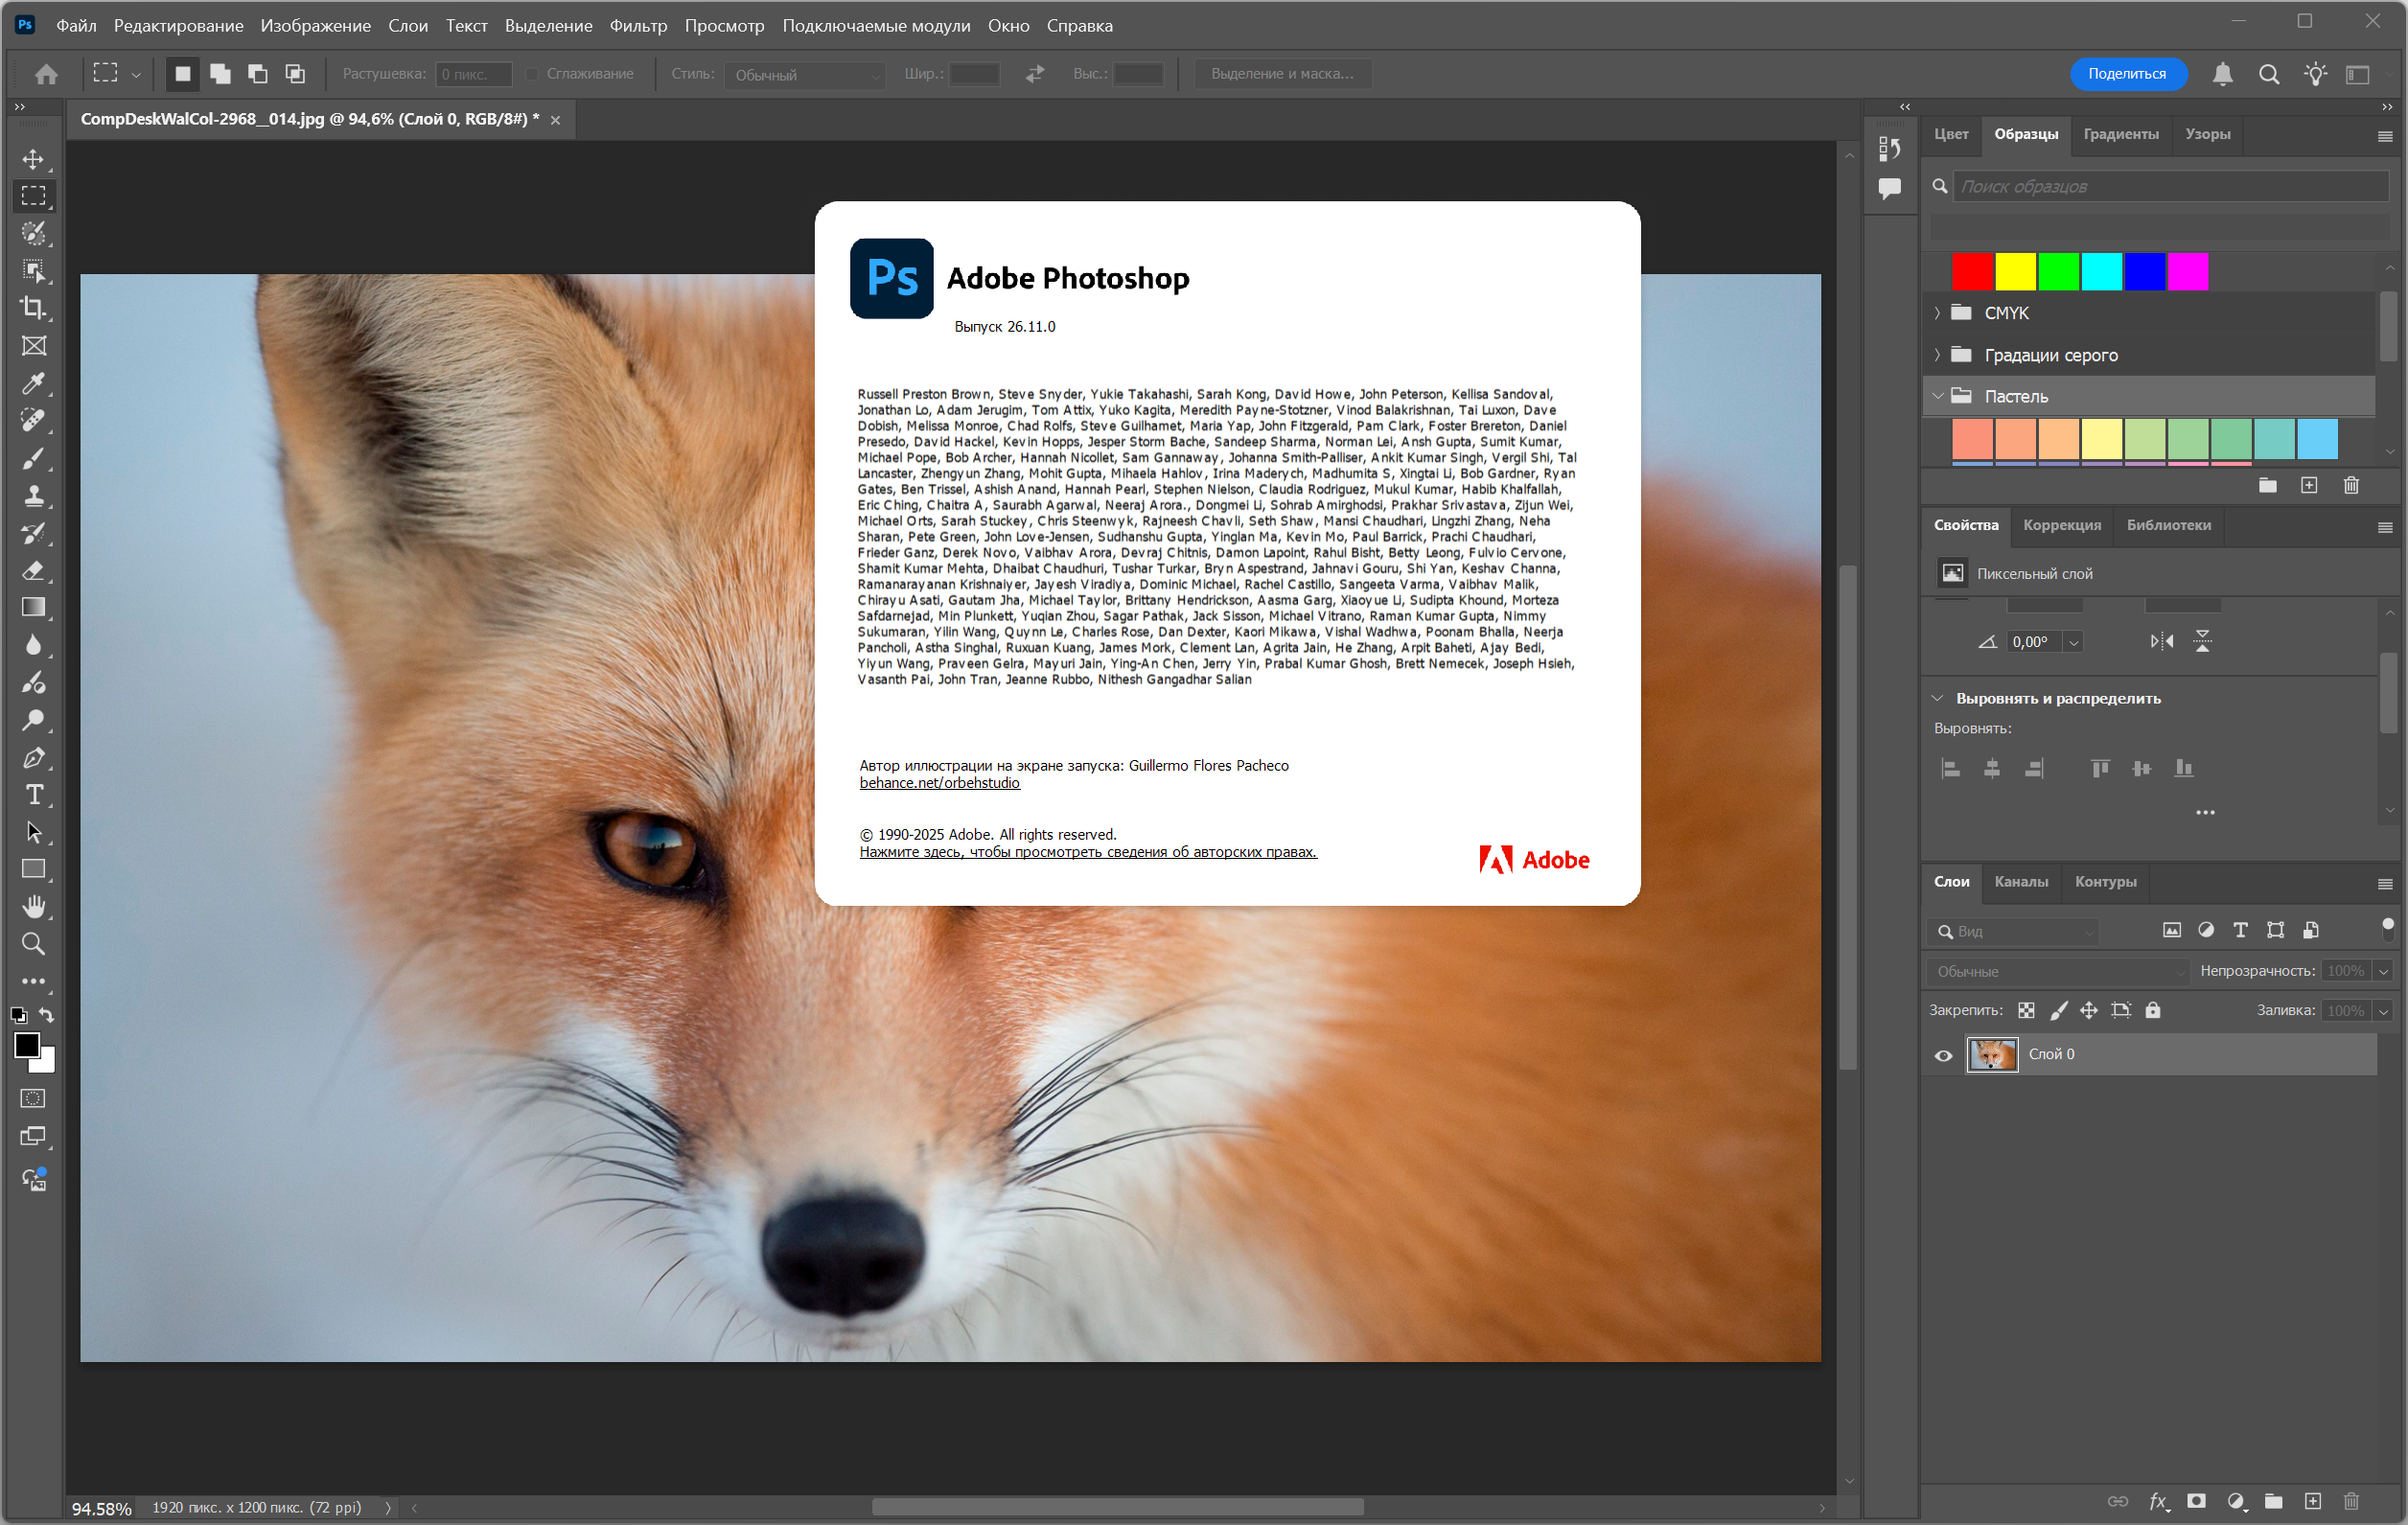Image resolution: width=2408 pixels, height=1525 pixels.
Task: Click the Поделиться button
Action: coord(2126,74)
